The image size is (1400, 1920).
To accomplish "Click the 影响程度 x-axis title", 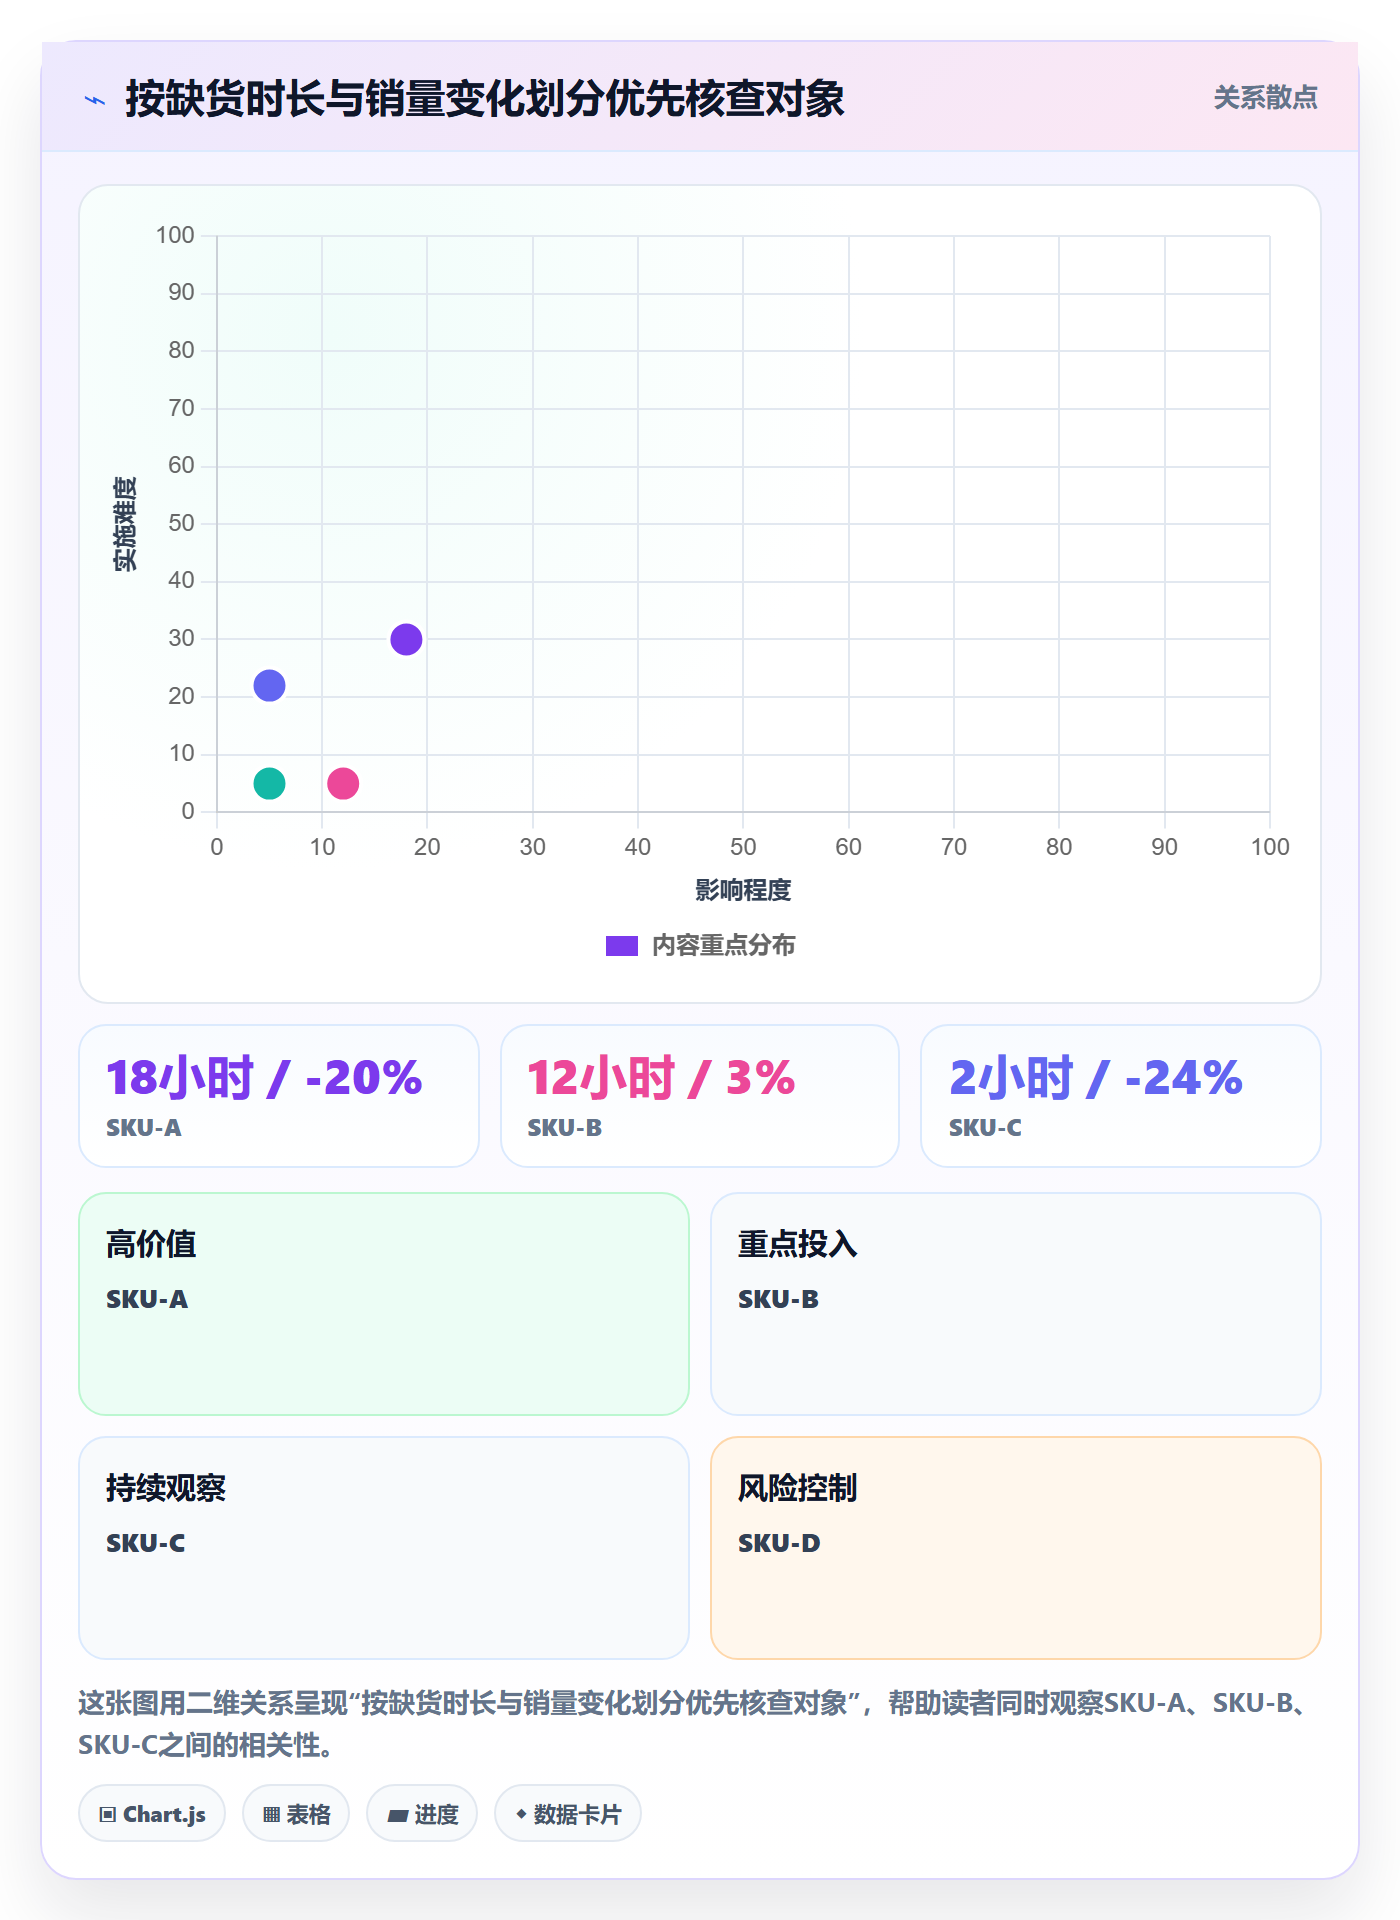I will [743, 890].
